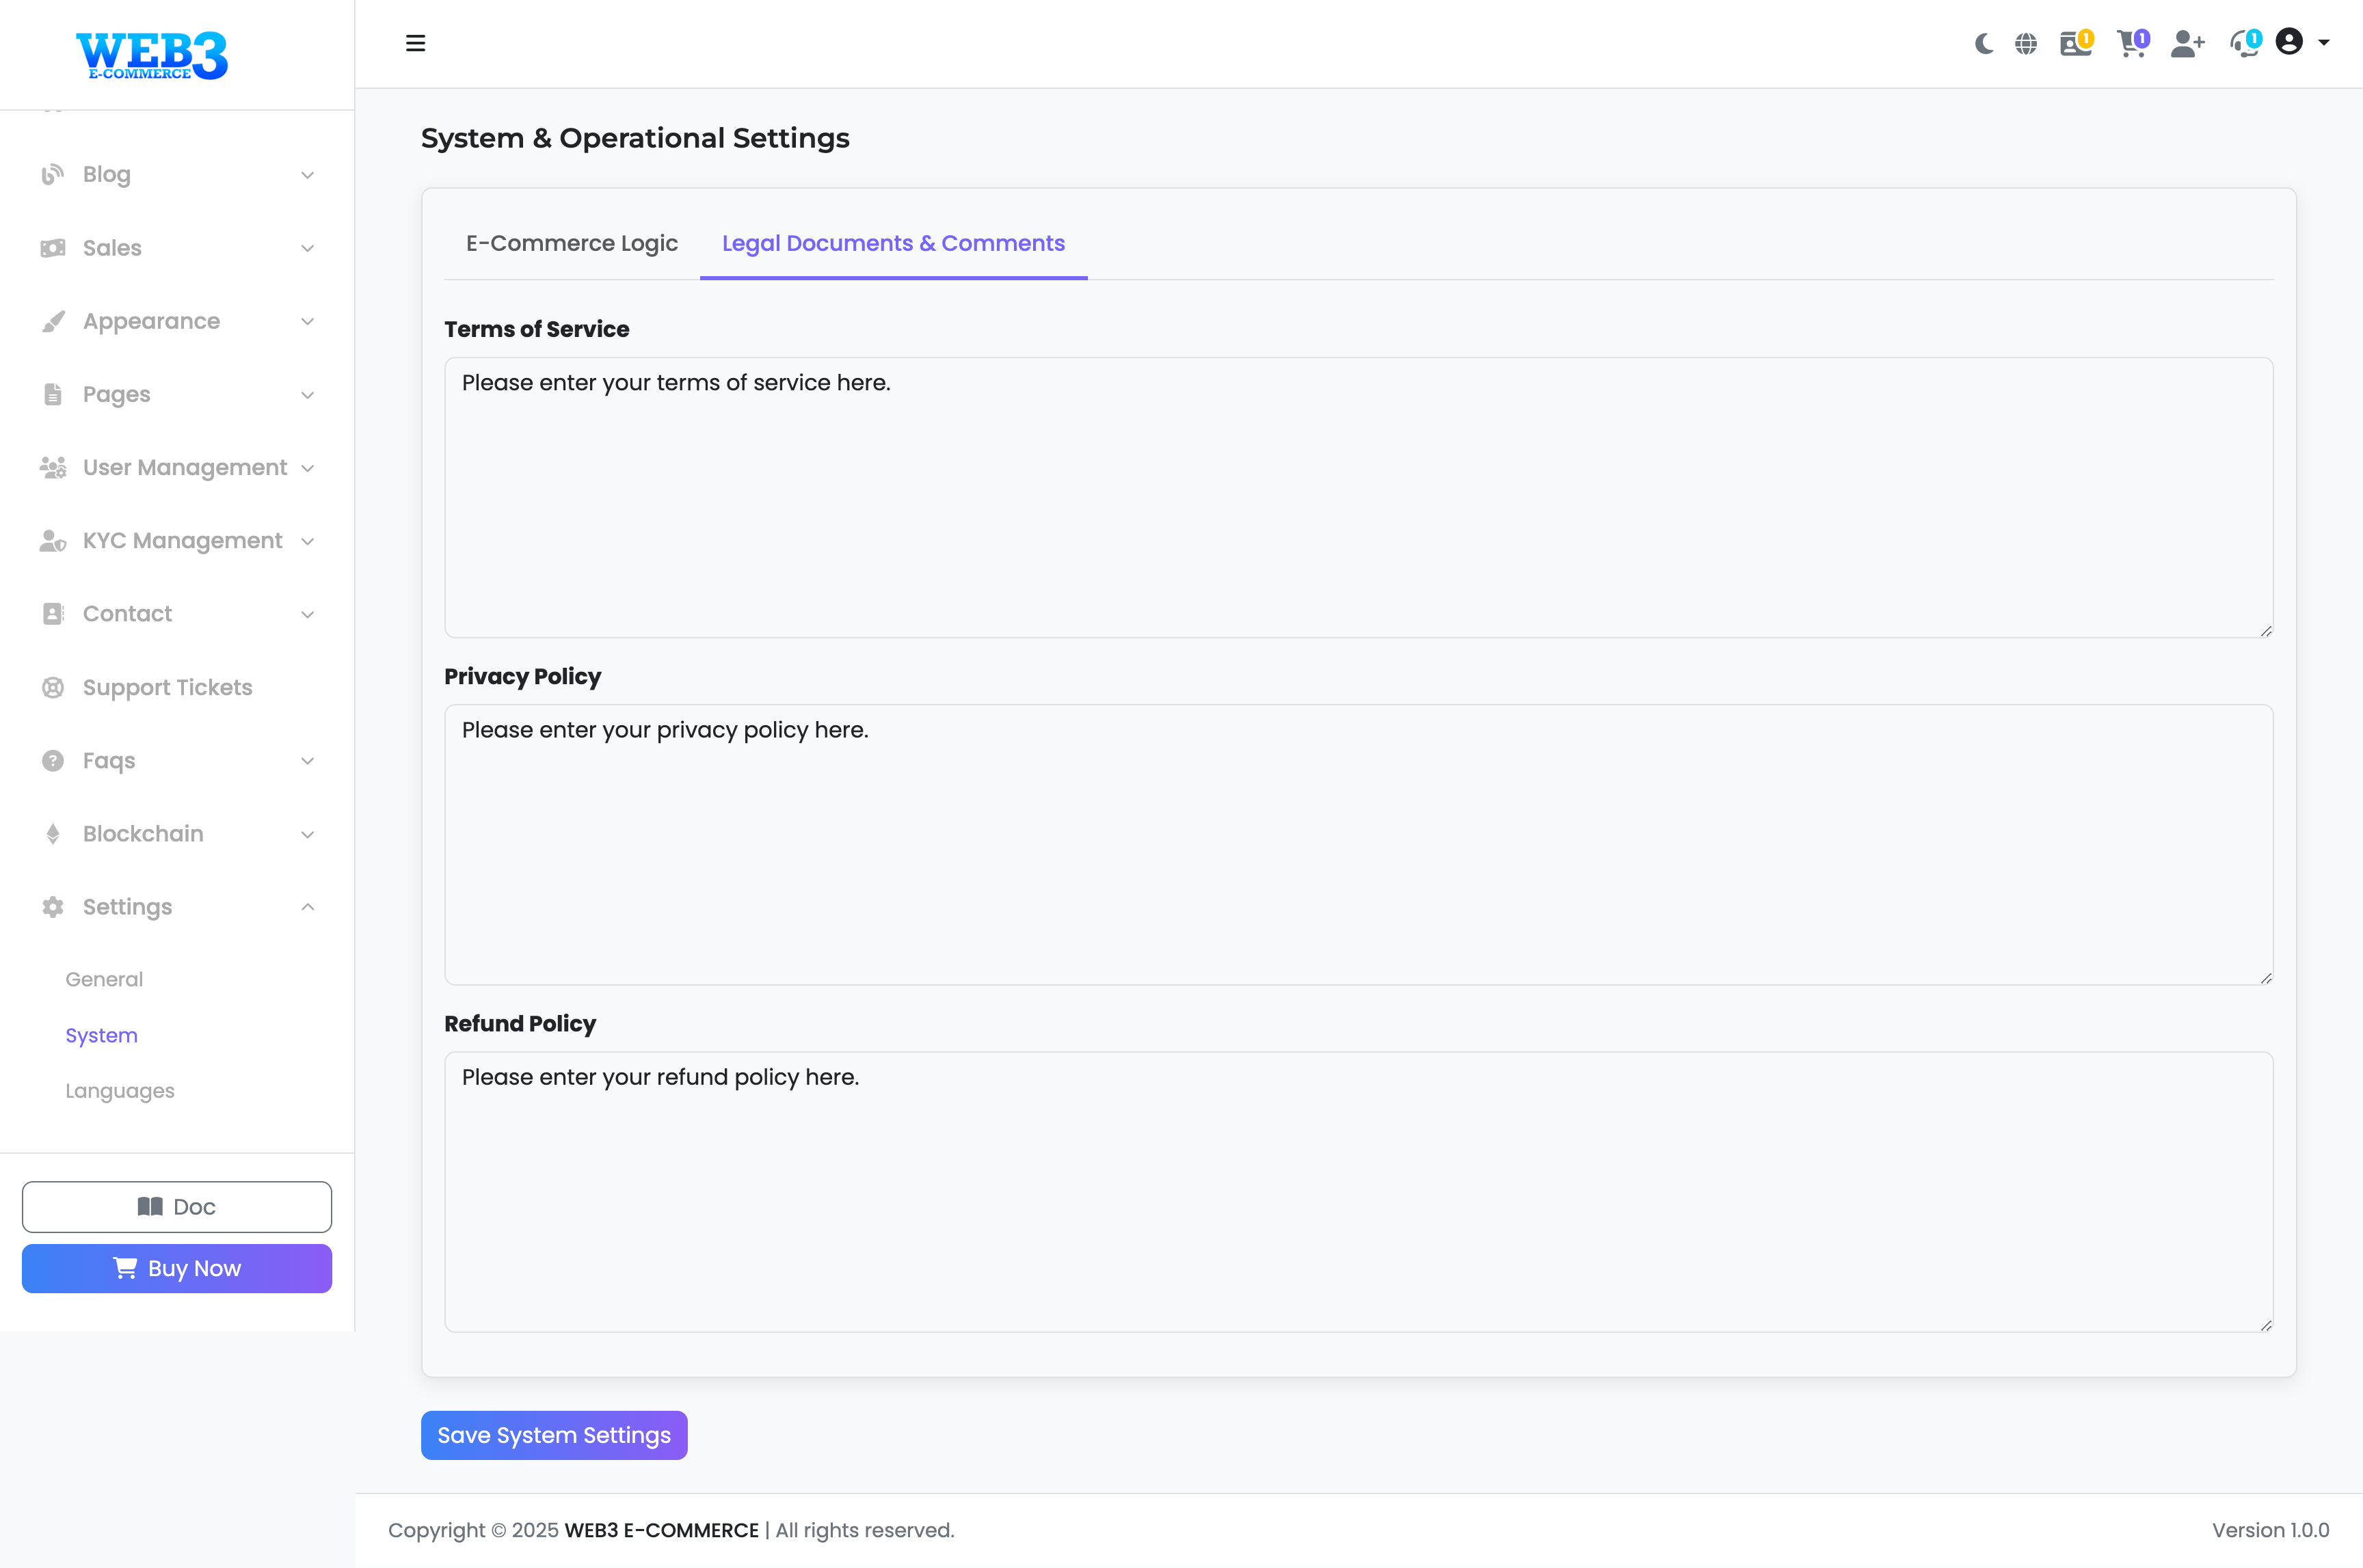The image size is (2363, 1568).
Task: Open the Doc button in the sidebar
Action: [x=177, y=1207]
